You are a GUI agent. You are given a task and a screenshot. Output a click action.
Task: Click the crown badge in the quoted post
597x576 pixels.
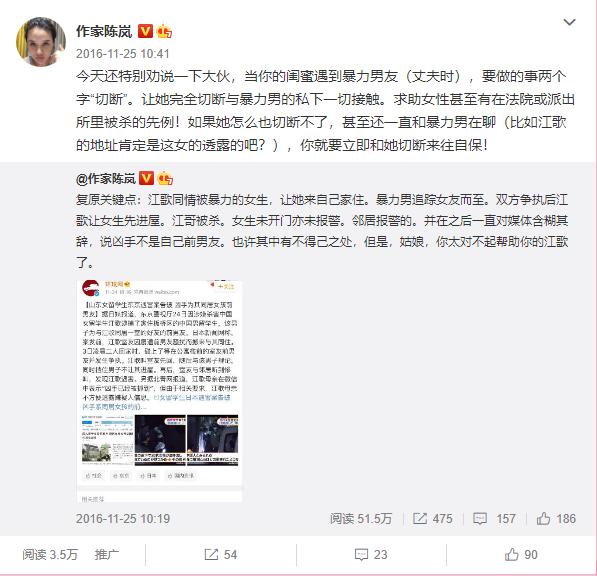click(165, 178)
